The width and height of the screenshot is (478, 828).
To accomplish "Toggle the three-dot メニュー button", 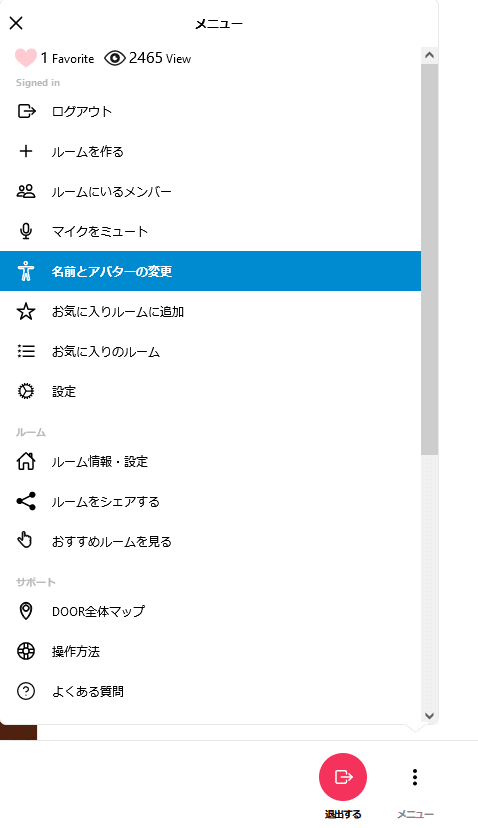I will 415,777.
